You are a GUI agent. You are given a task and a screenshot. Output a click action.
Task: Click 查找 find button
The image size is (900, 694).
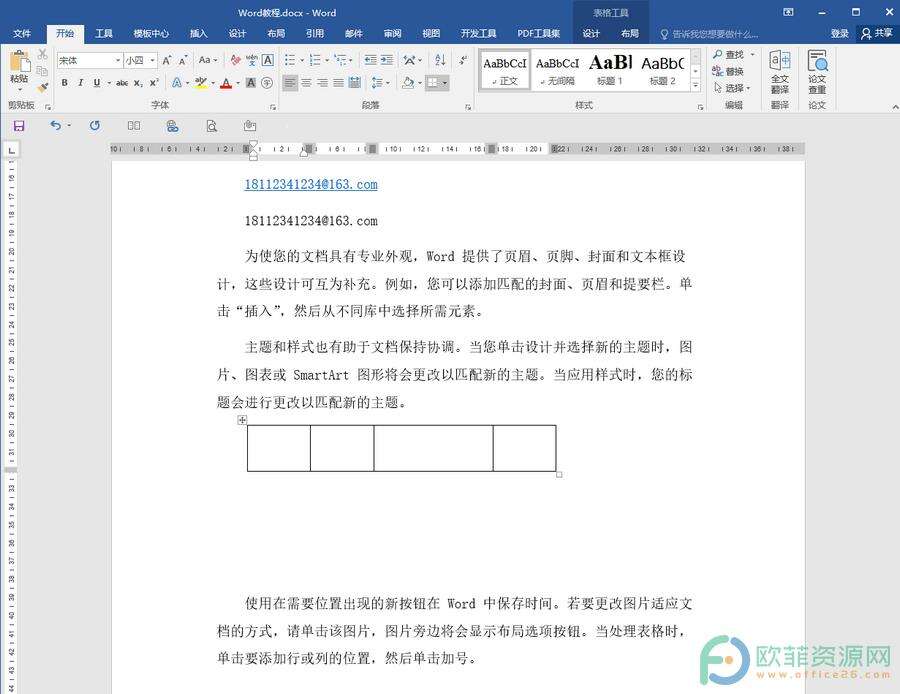pyautogui.click(x=729, y=55)
